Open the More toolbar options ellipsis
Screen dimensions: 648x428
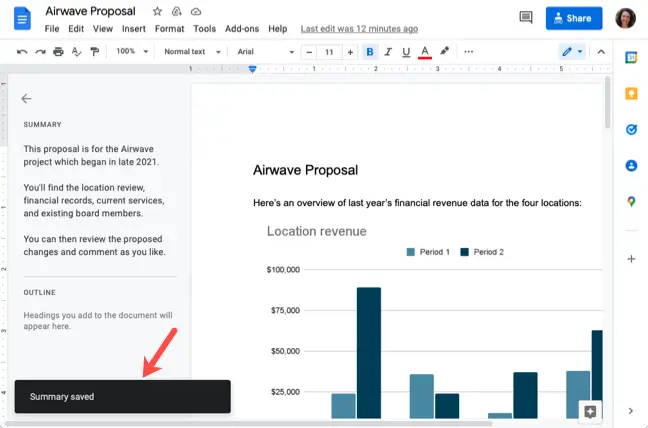(468, 52)
